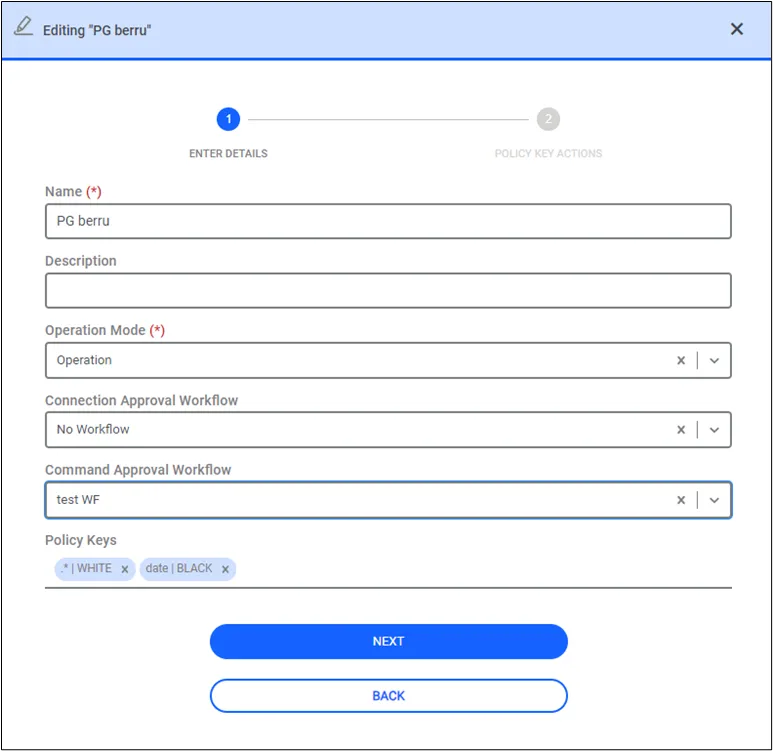Click the .* | WHITE chip label
This screenshot has height=751, width=773.
(86, 569)
